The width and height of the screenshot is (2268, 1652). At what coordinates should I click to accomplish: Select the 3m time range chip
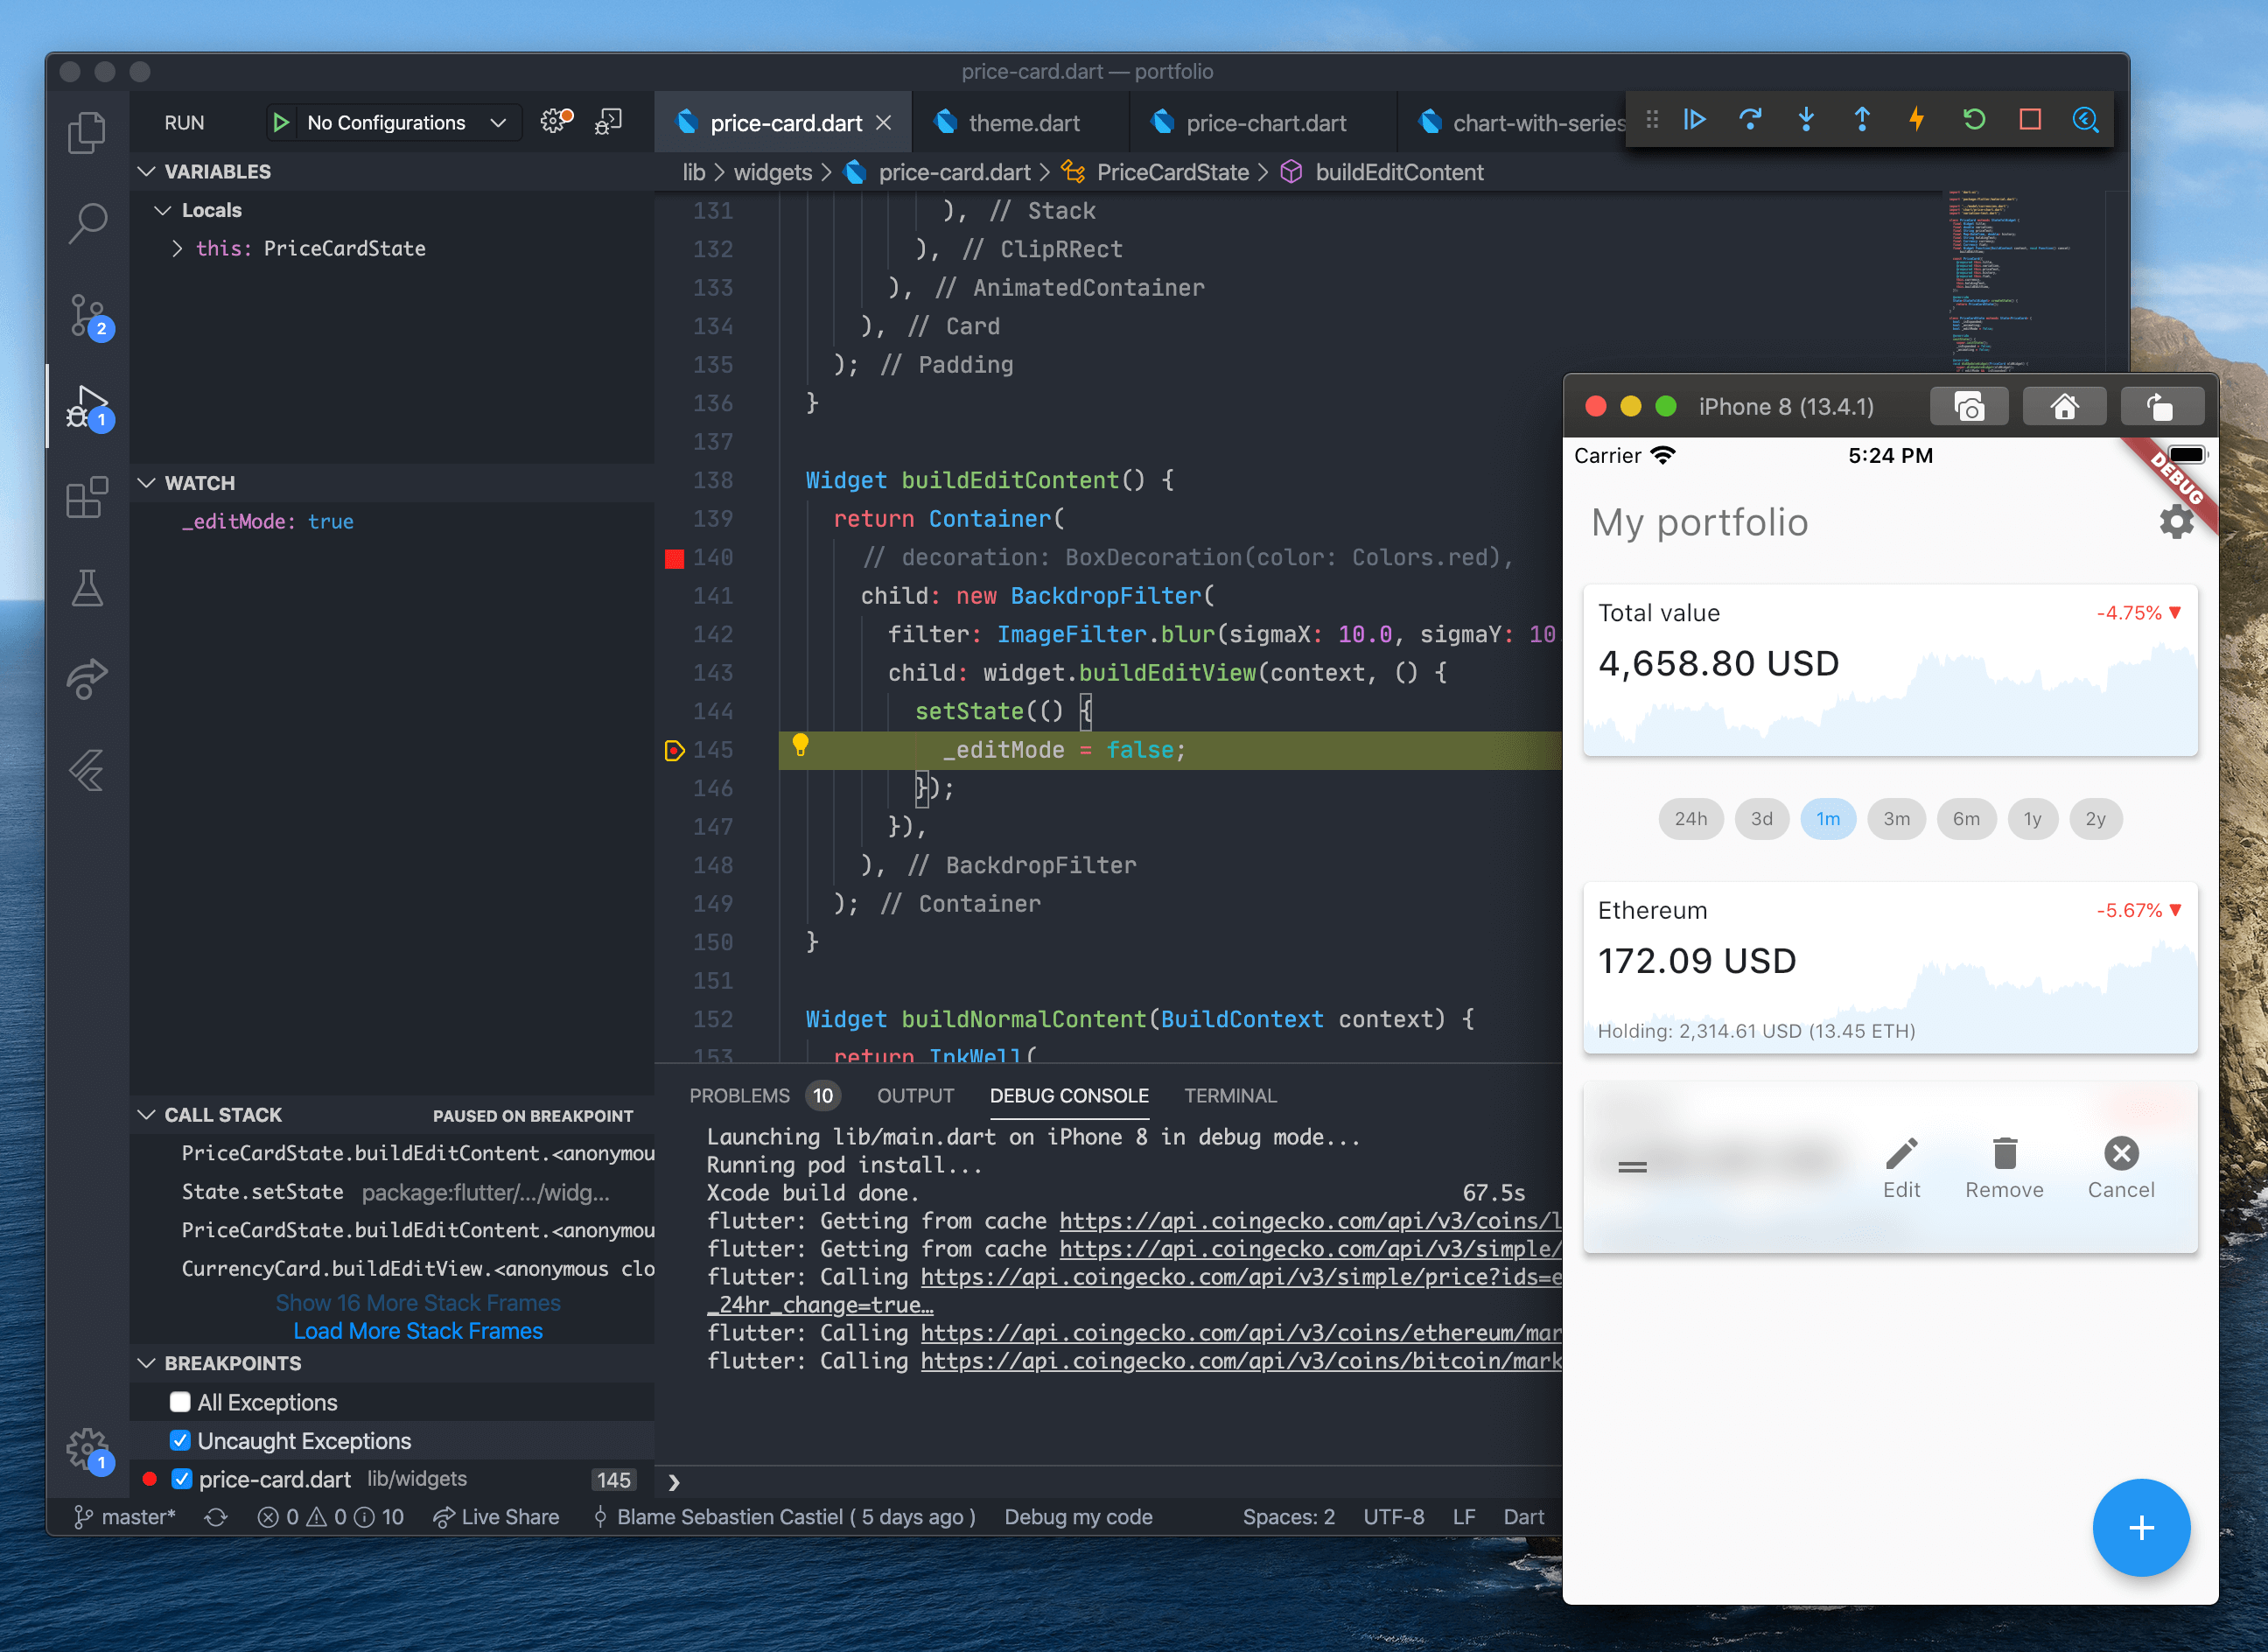(x=1896, y=819)
